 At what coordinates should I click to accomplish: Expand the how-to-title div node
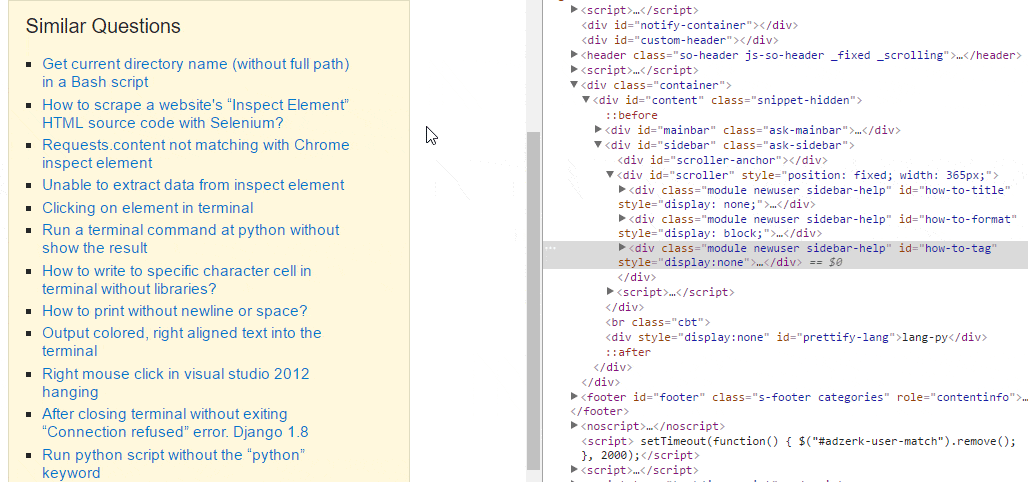tap(623, 190)
